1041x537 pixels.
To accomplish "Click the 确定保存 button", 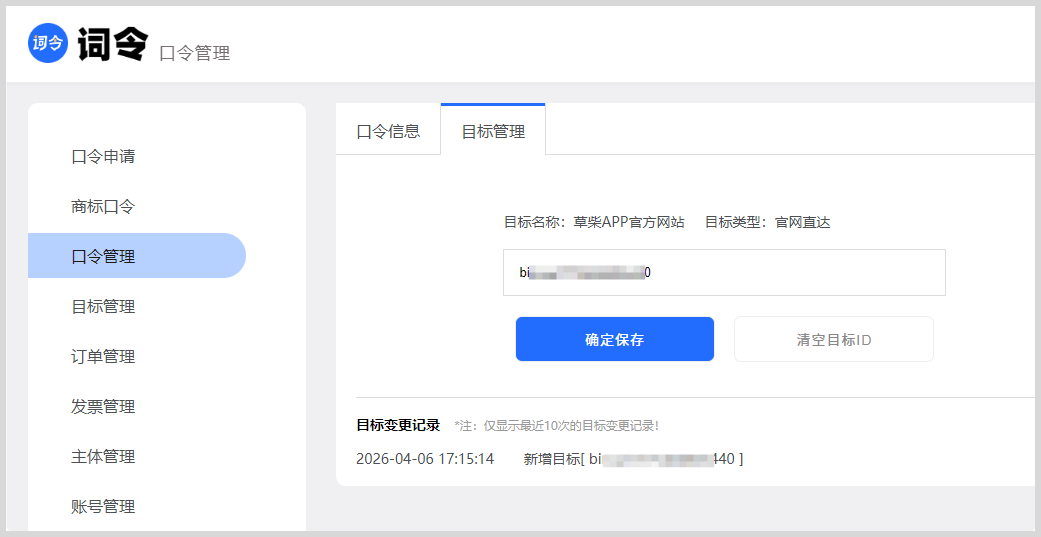I will [615, 339].
